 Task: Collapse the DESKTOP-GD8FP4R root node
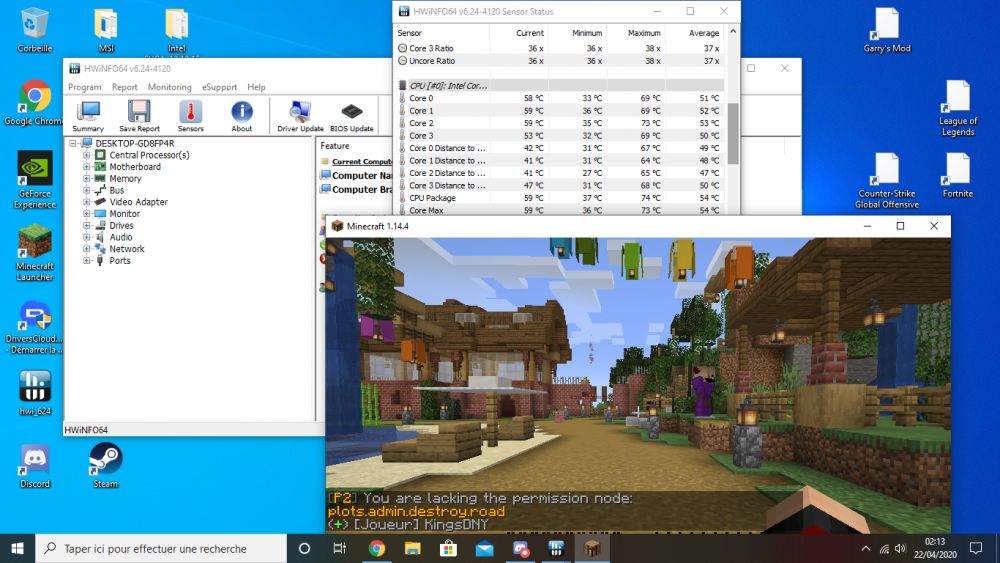tap(73, 144)
